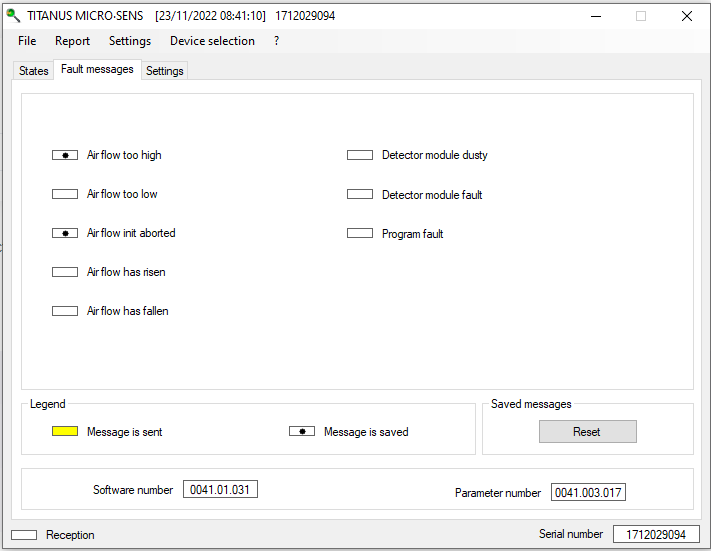Image resolution: width=711 pixels, height=551 pixels.
Task: Click the Reset saved messages button
Action: click(588, 431)
